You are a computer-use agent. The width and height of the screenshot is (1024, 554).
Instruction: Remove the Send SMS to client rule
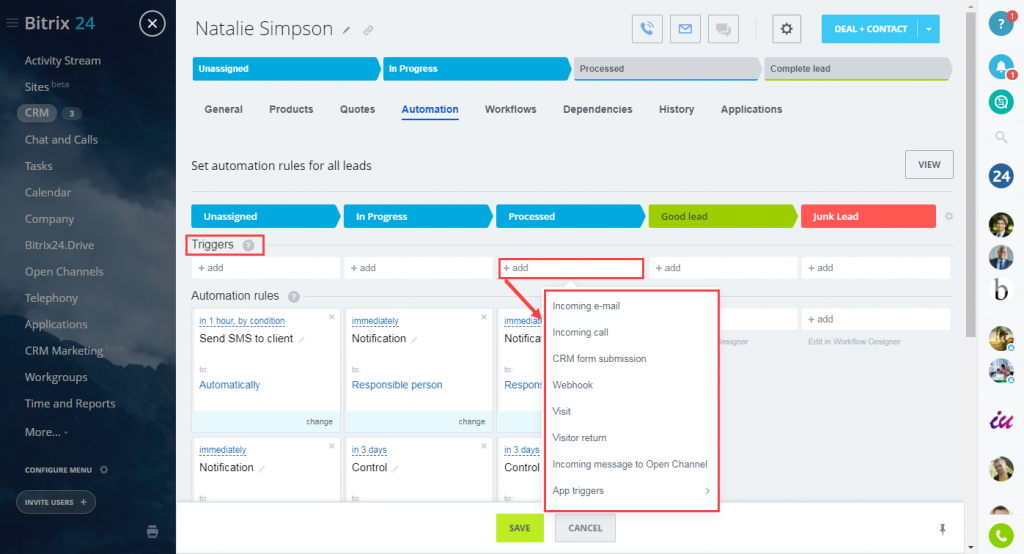pos(332,317)
